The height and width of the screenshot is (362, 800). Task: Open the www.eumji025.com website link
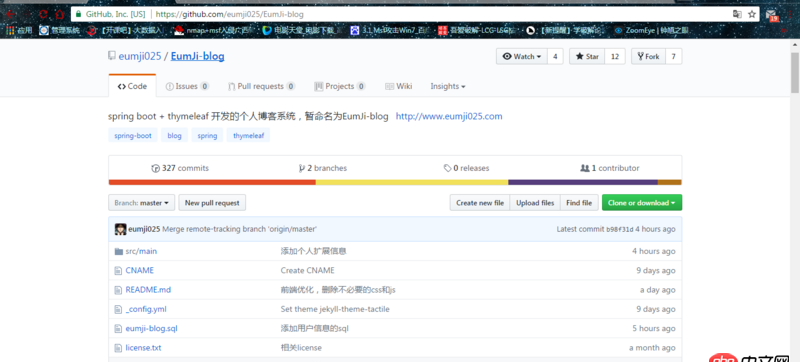click(449, 116)
